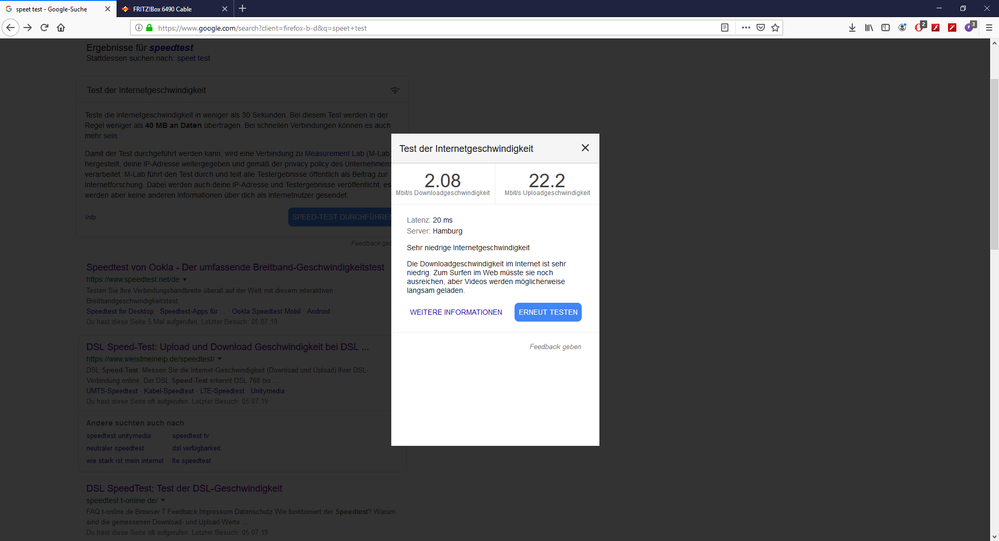This screenshot has height=541, width=999.
Task: Open the Firefox hamburger menu
Action: pos(989,28)
